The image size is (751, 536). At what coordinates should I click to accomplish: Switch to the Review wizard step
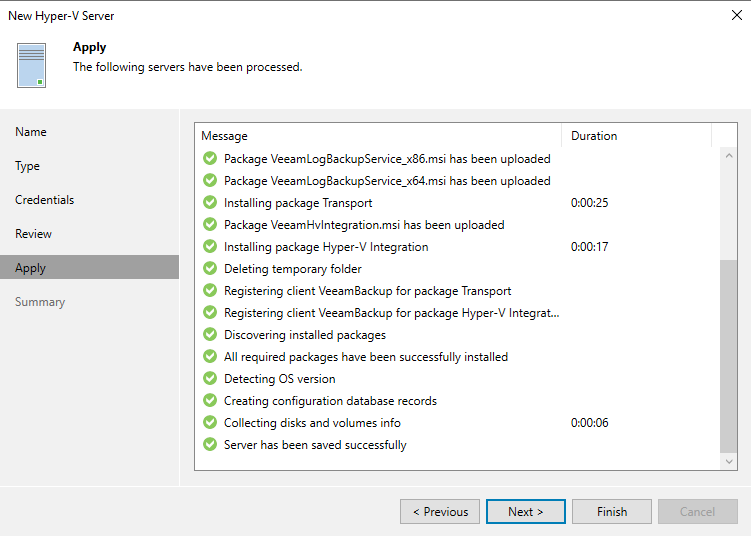tap(33, 234)
